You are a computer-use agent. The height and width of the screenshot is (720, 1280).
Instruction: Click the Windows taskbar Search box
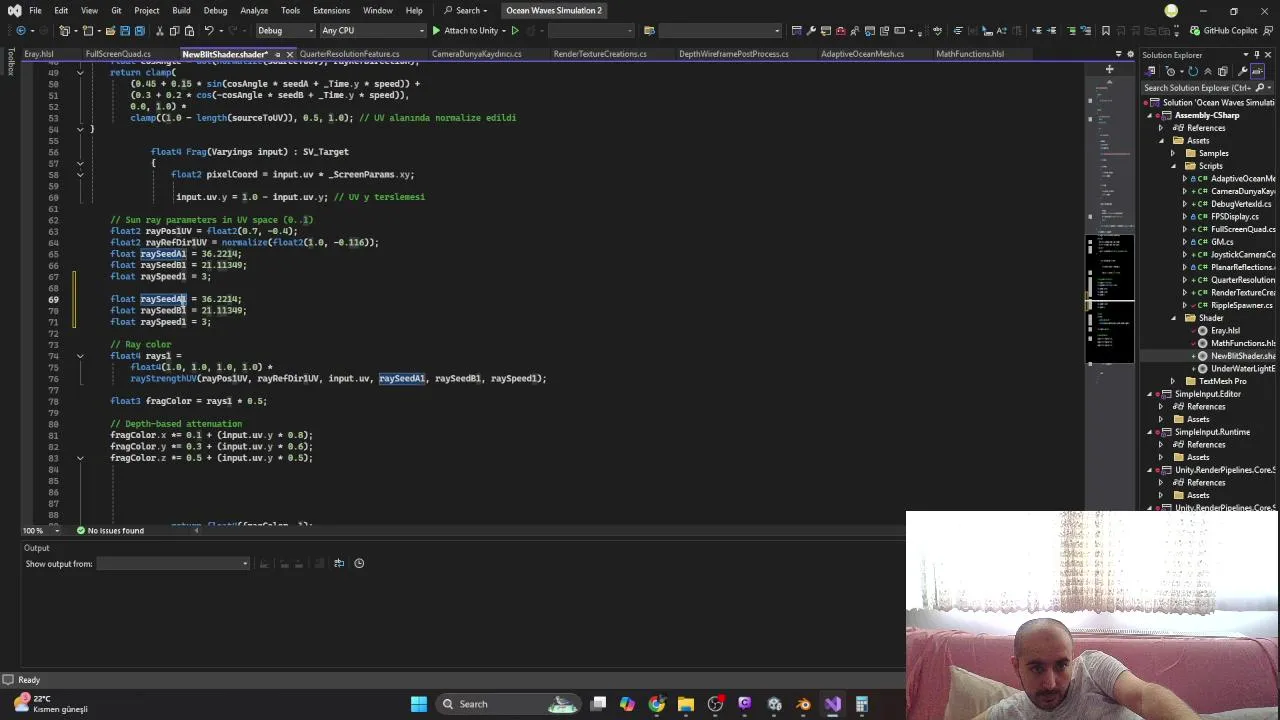pos(508,704)
